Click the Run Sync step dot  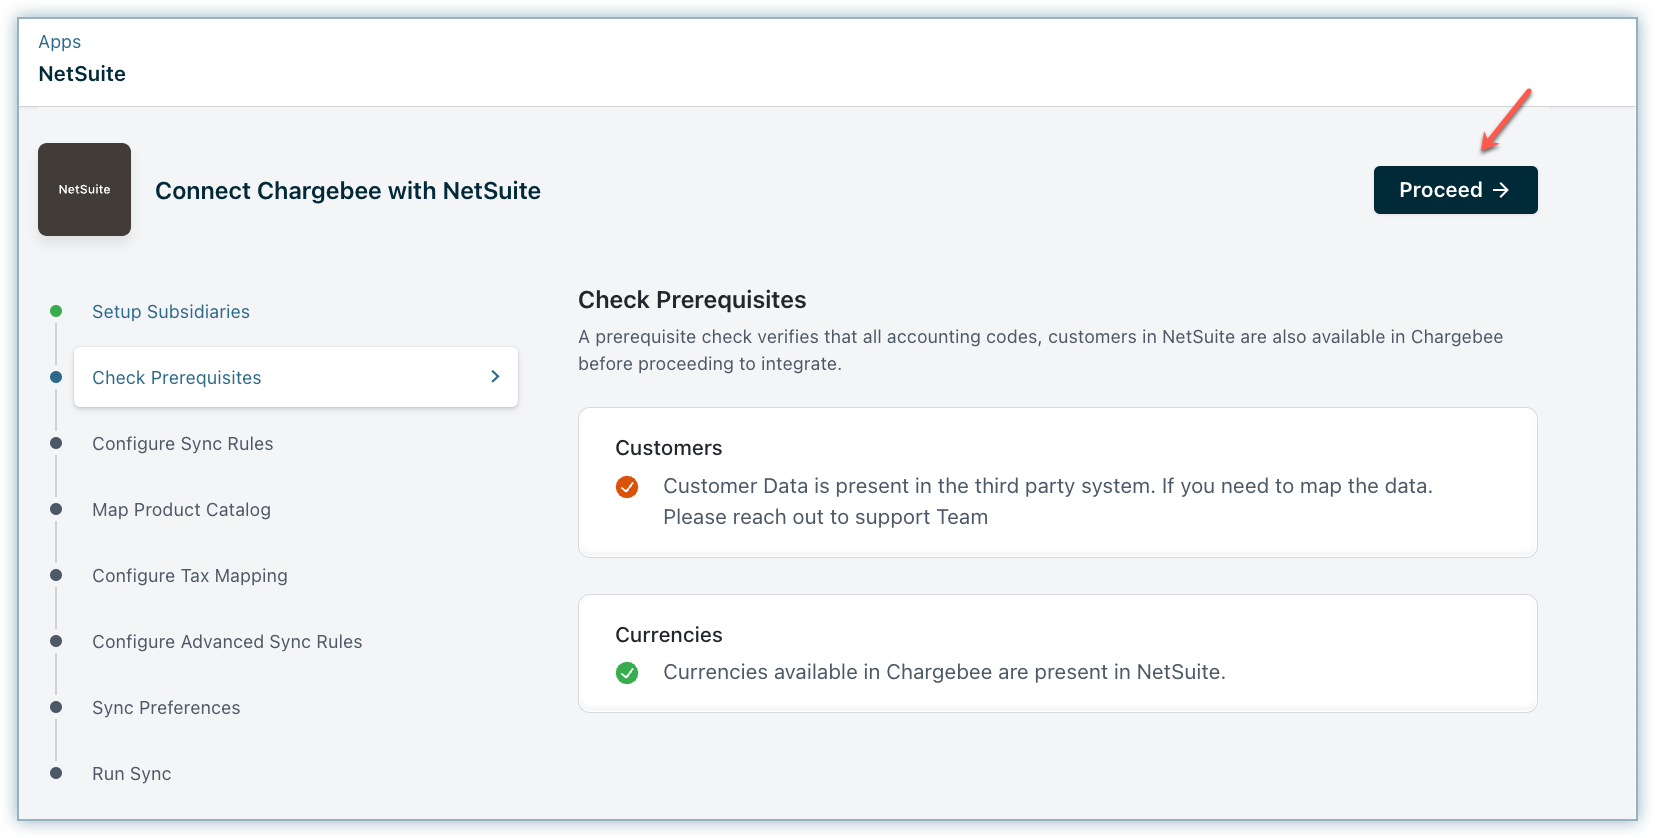click(56, 773)
